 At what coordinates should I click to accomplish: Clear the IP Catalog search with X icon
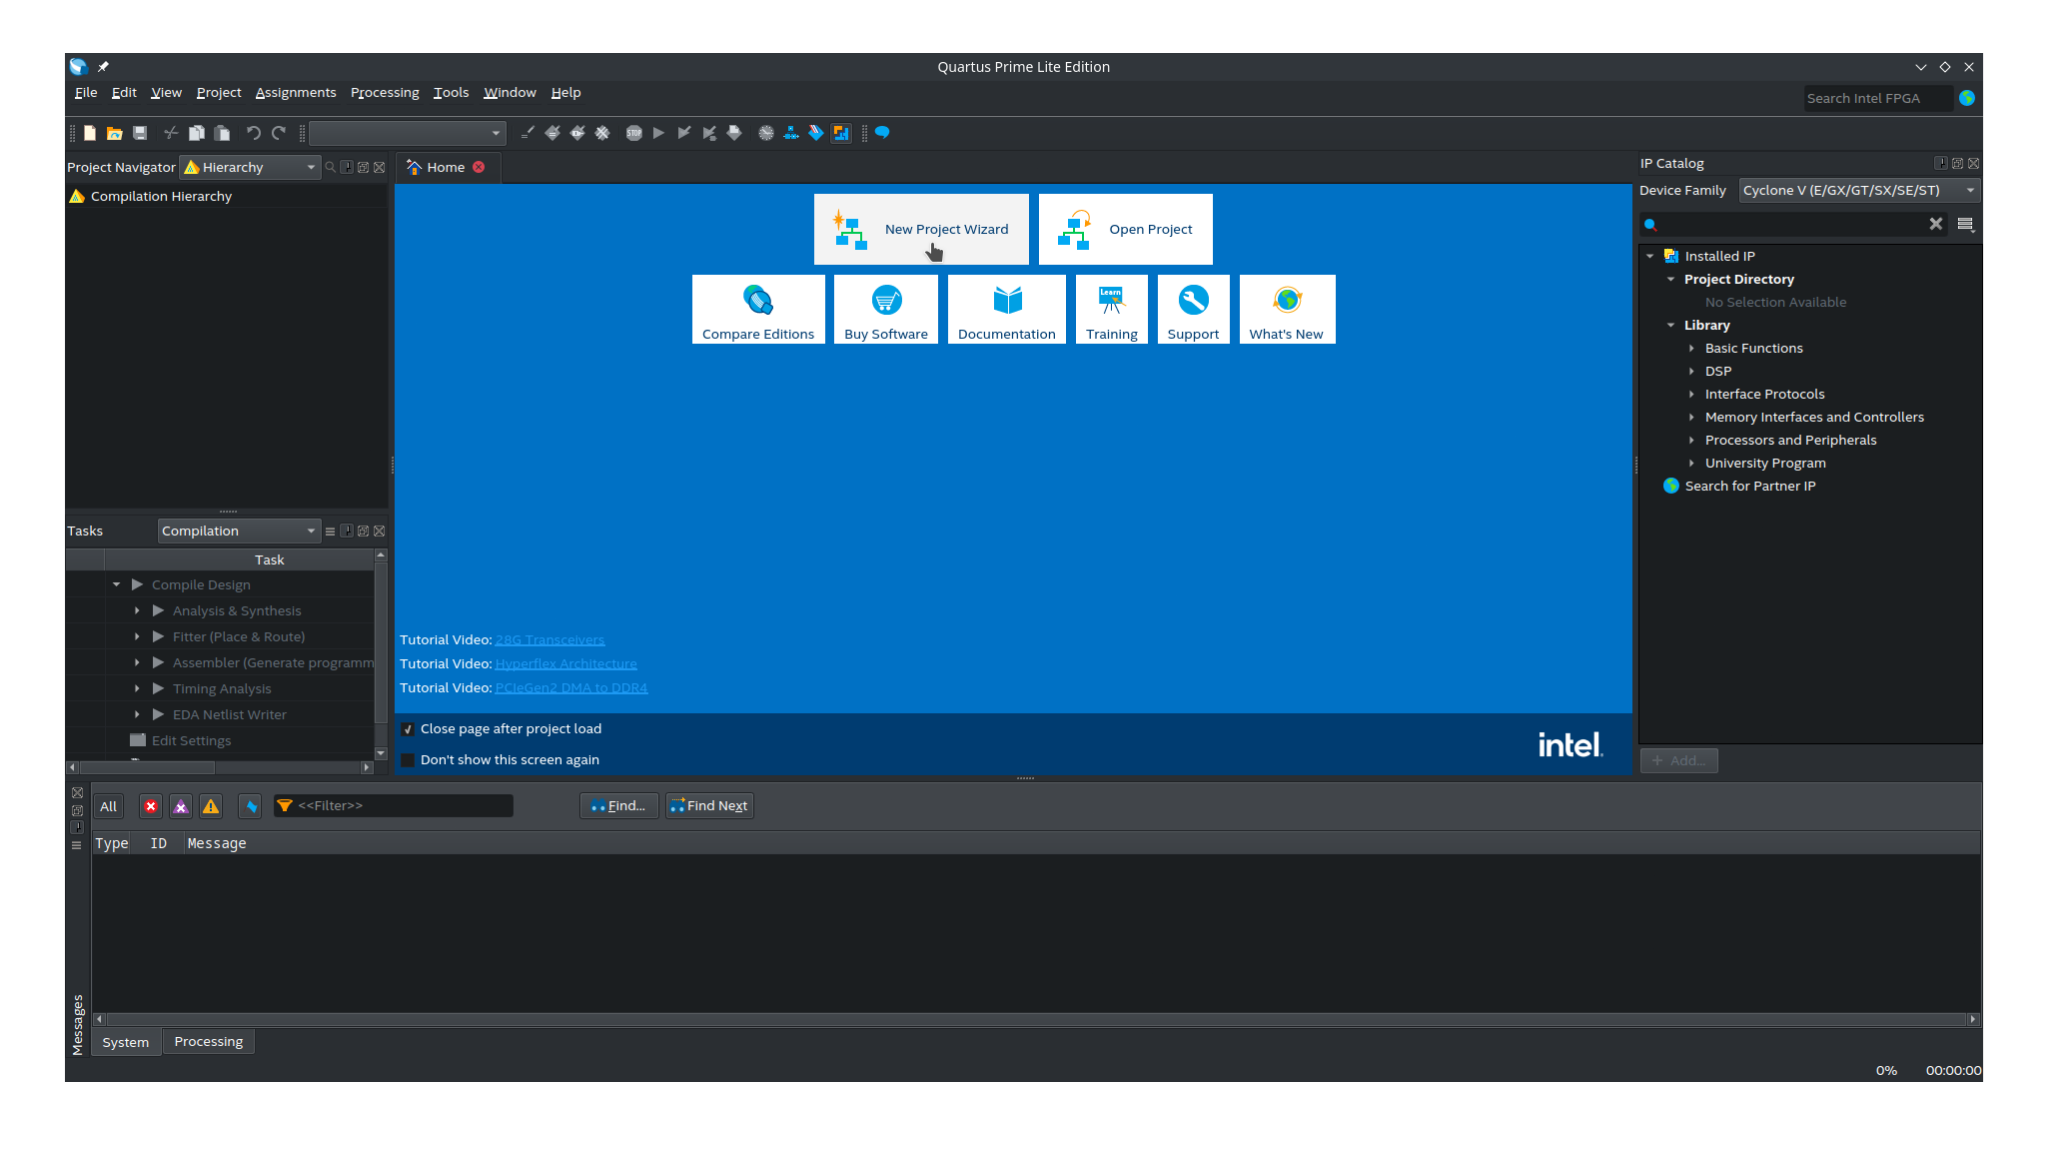1936,224
